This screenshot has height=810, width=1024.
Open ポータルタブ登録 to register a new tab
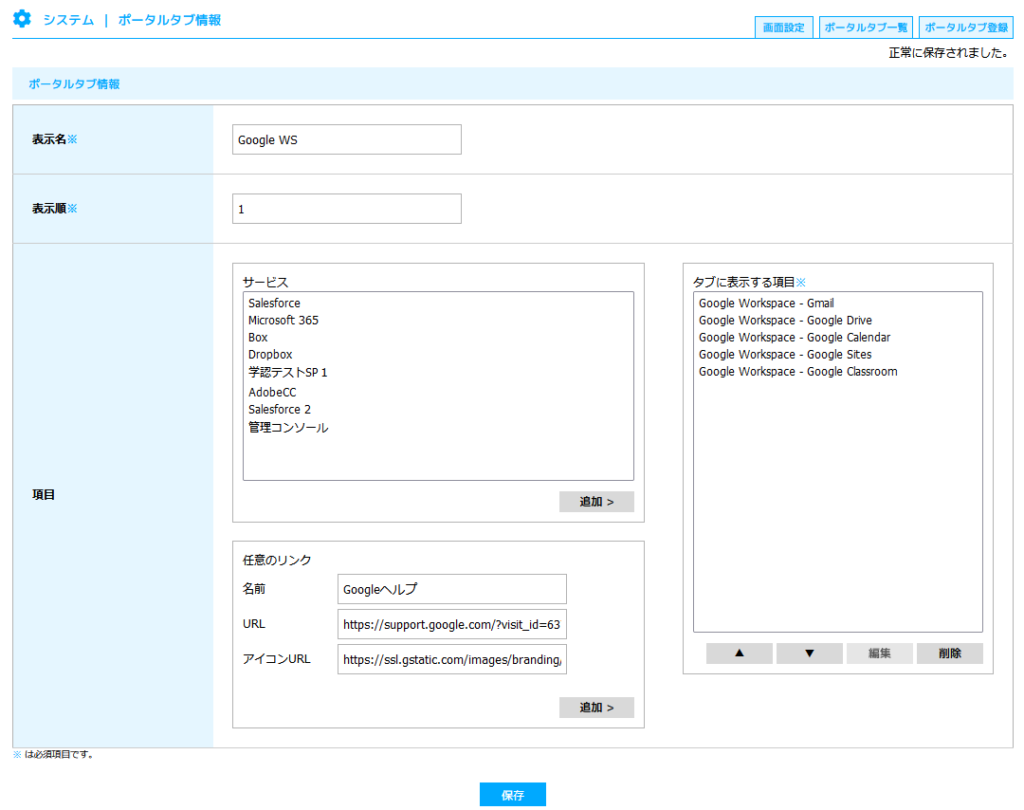[965, 27]
